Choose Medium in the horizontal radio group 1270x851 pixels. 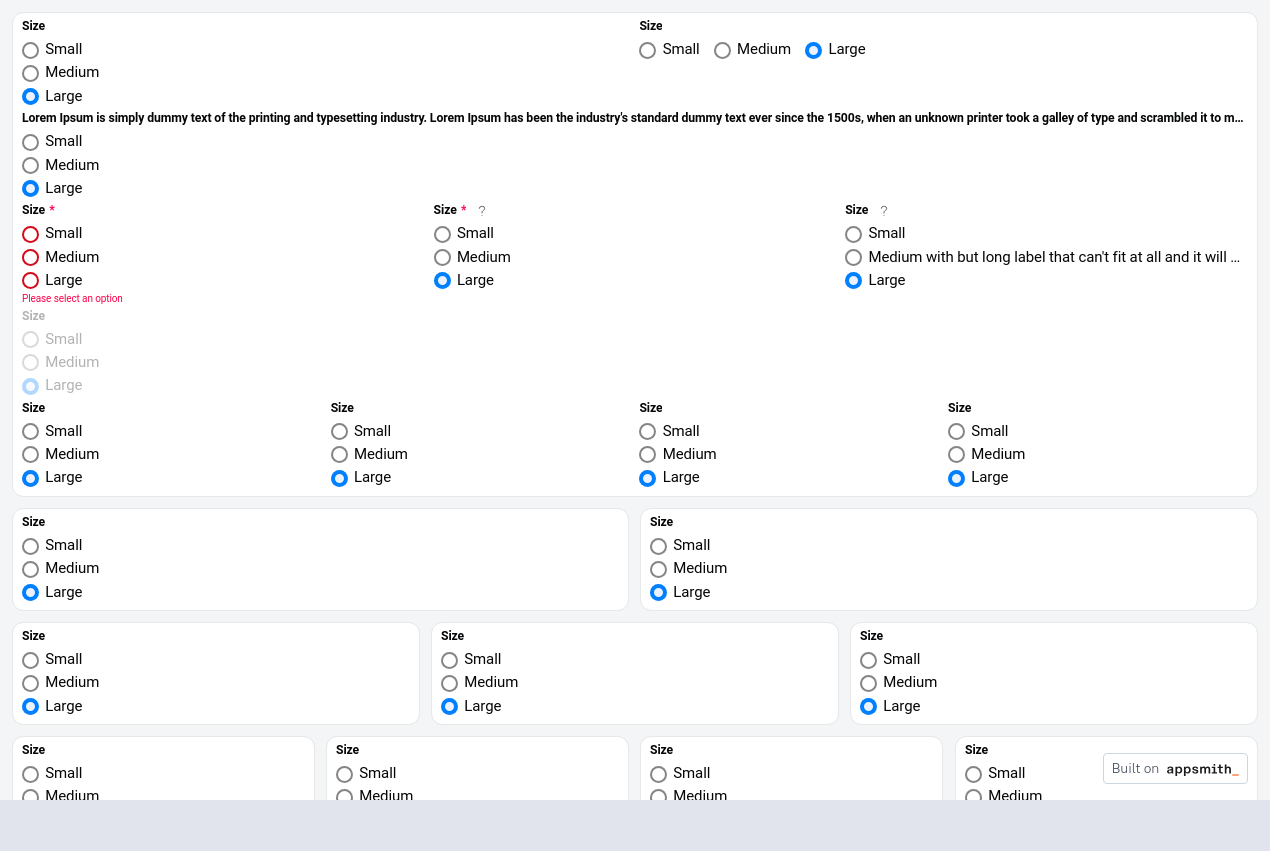[723, 50]
